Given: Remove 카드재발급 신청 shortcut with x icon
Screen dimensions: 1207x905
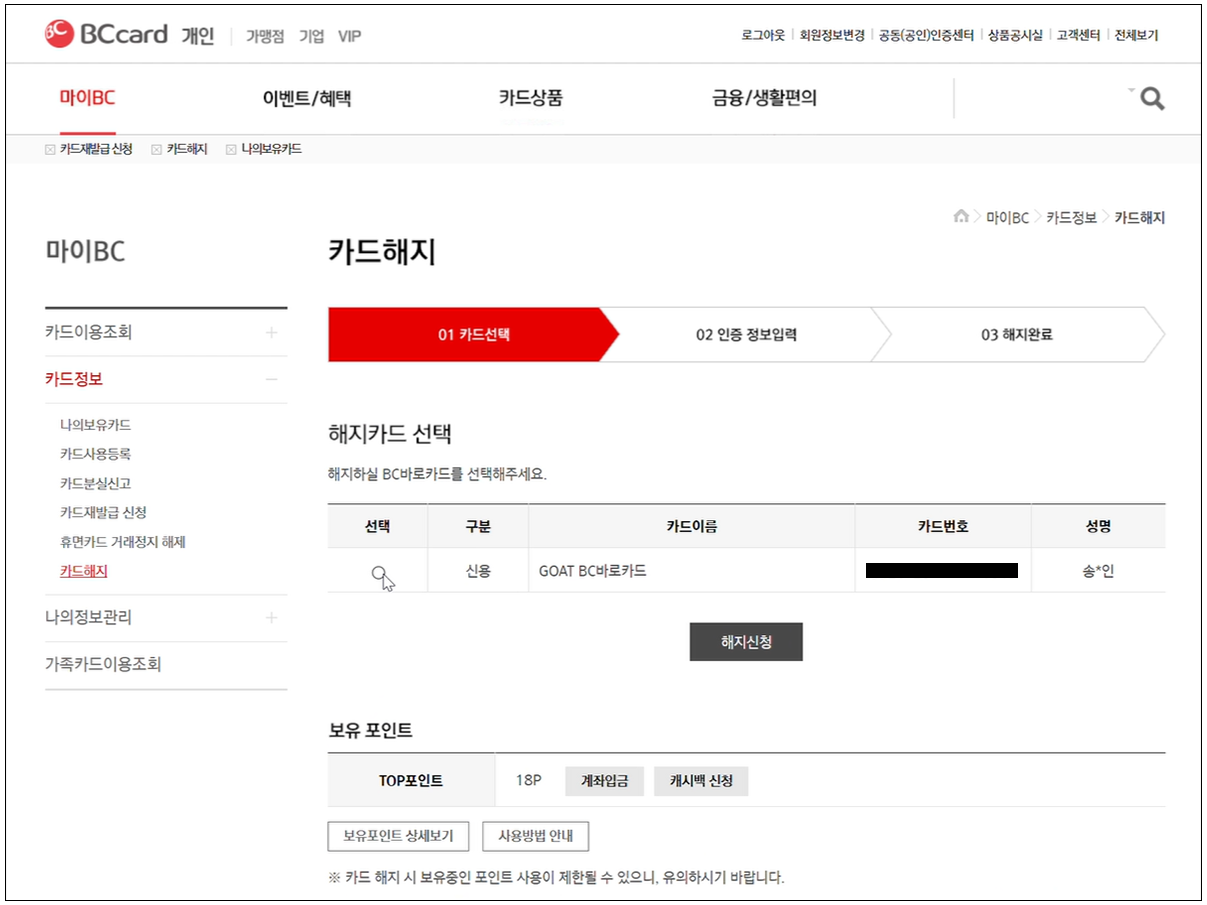Looking at the screenshot, I should tap(50, 150).
